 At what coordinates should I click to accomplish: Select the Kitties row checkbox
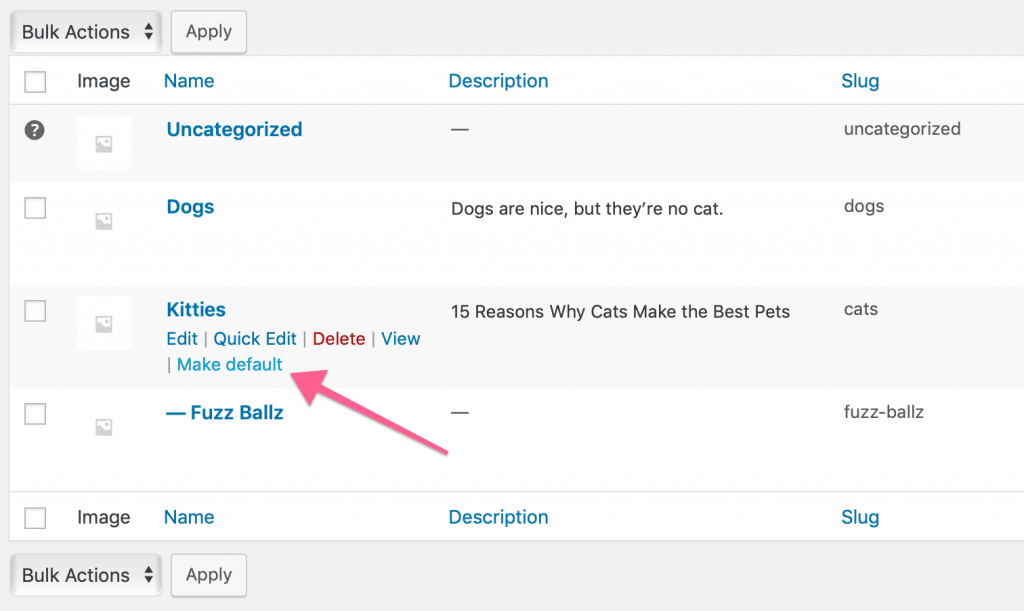(x=35, y=311)
